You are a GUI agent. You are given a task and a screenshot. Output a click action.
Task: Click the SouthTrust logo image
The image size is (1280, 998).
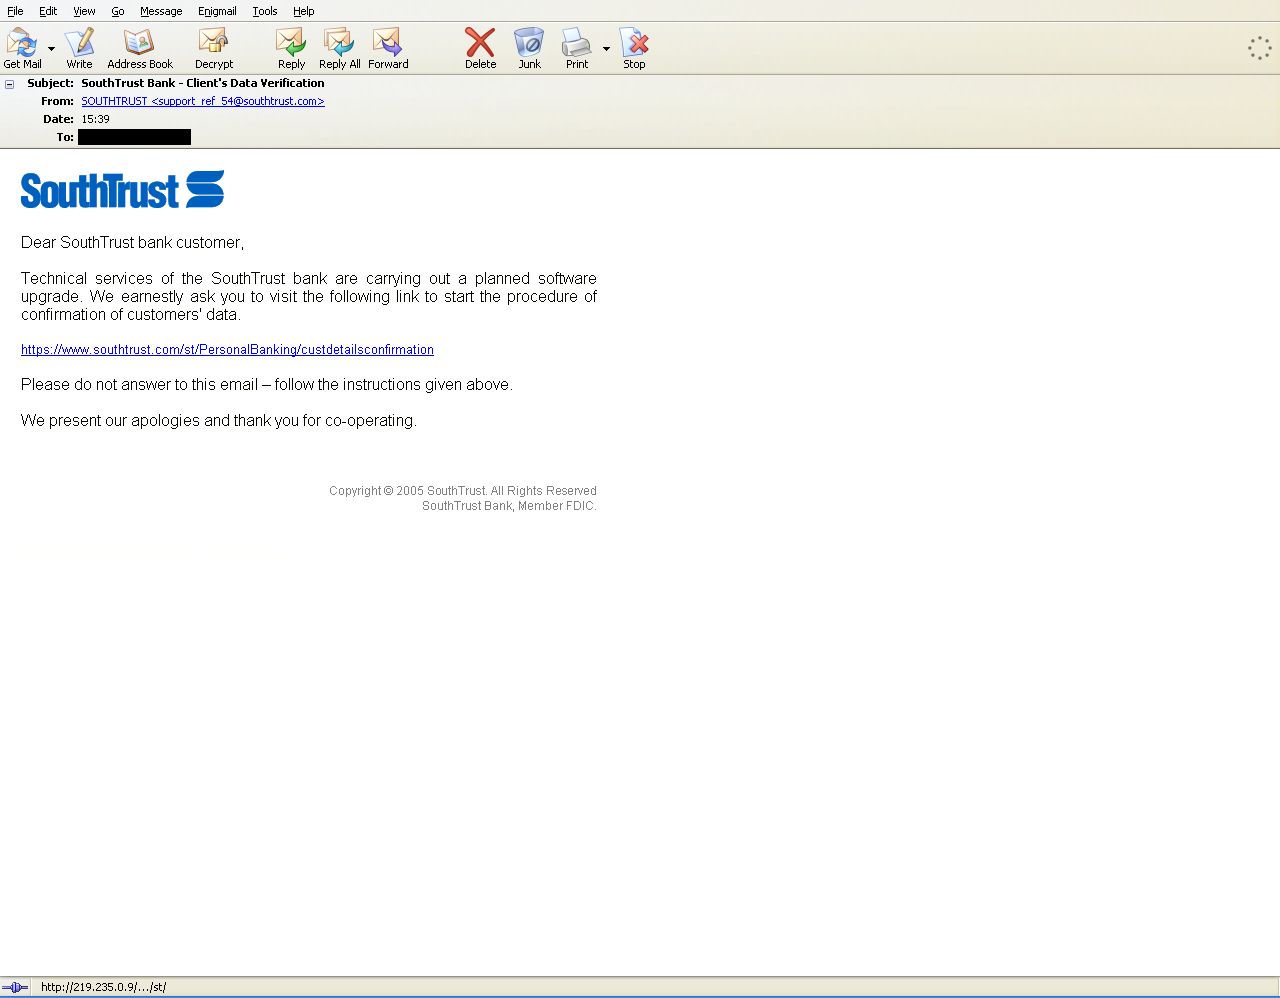[x=122, y=189]
